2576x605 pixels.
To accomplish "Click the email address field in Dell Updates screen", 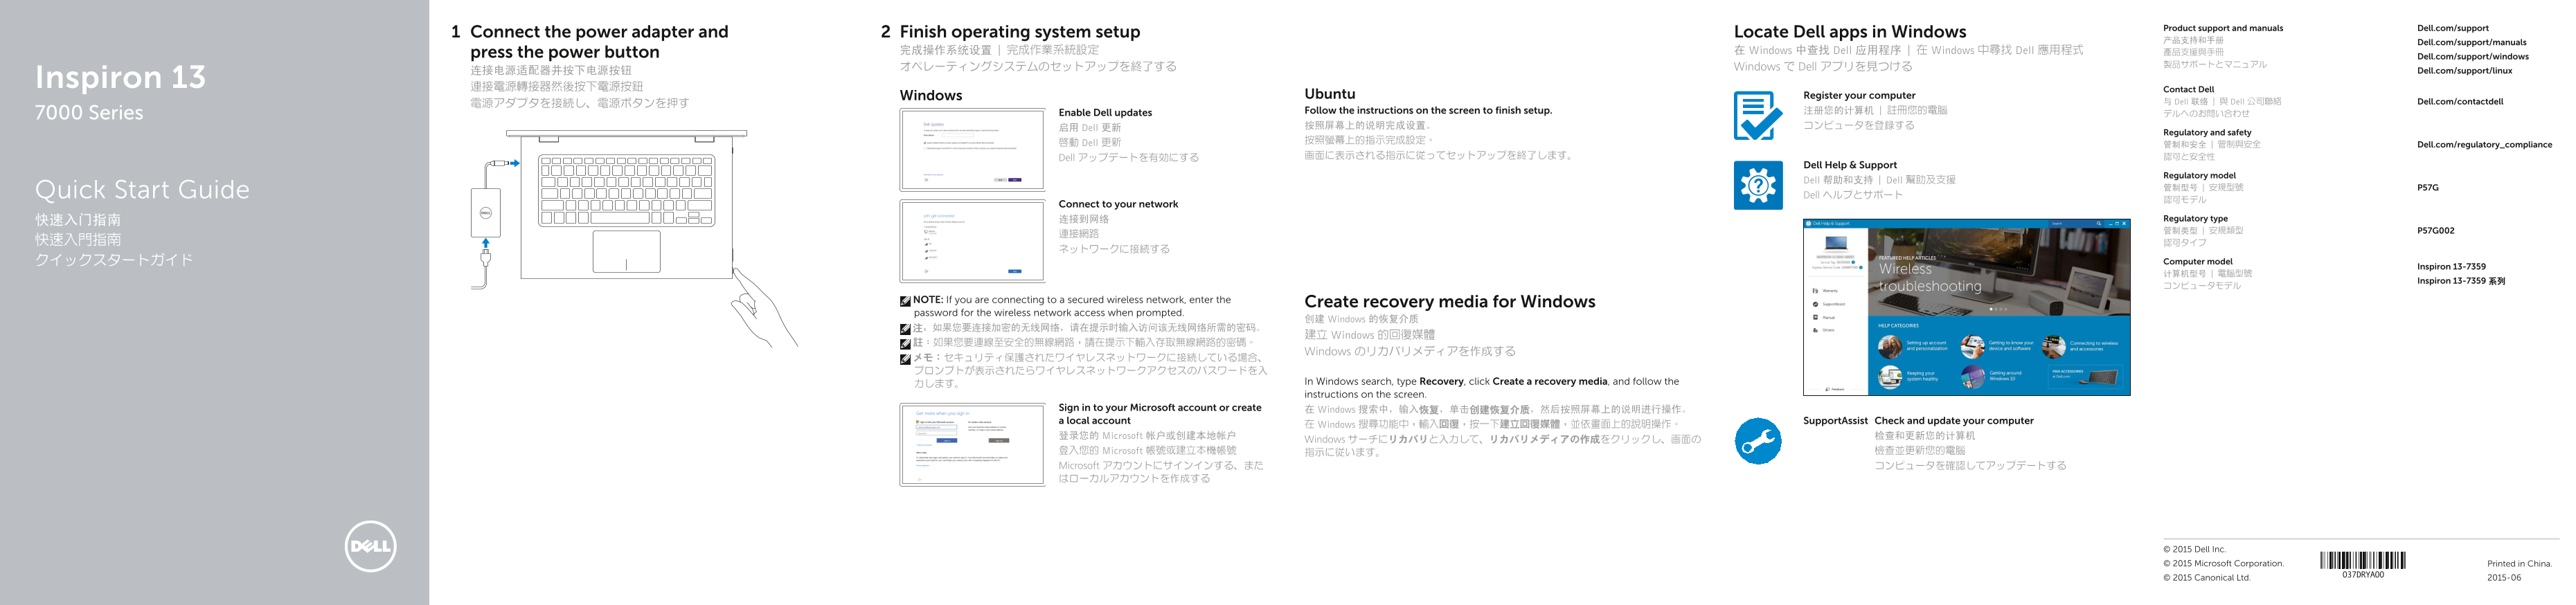I will pos(958,135).
